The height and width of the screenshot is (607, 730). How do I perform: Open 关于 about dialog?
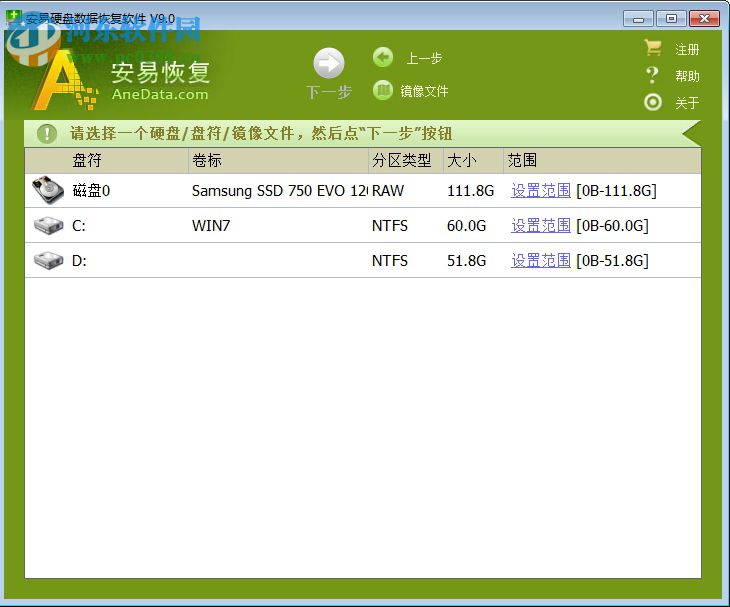click(x=687, y=103)
